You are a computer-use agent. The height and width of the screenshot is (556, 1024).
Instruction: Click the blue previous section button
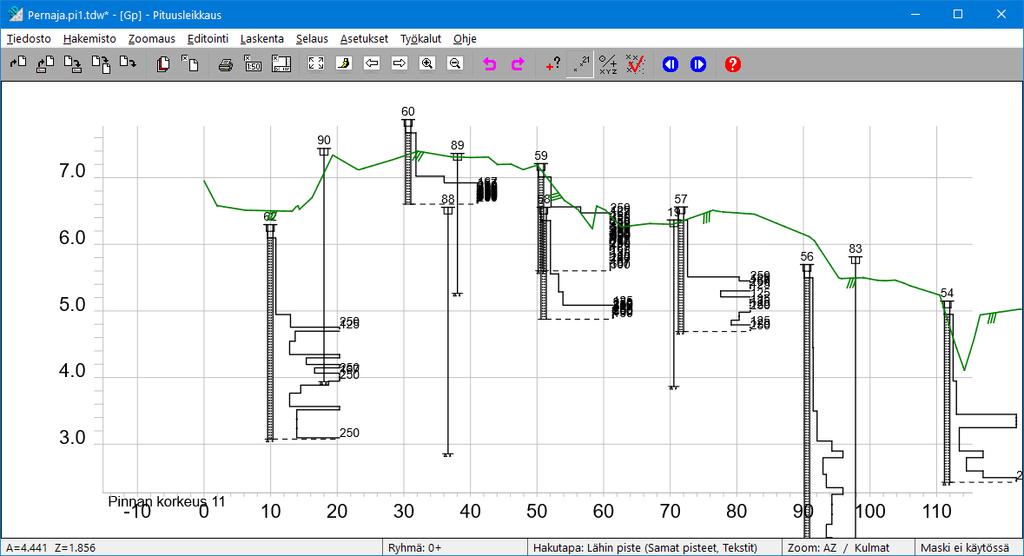click(671, 64)
